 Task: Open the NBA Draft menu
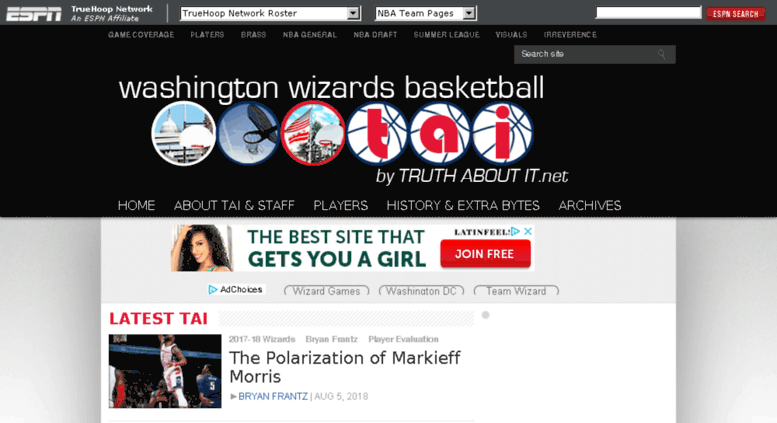click(x=375, y=35)
